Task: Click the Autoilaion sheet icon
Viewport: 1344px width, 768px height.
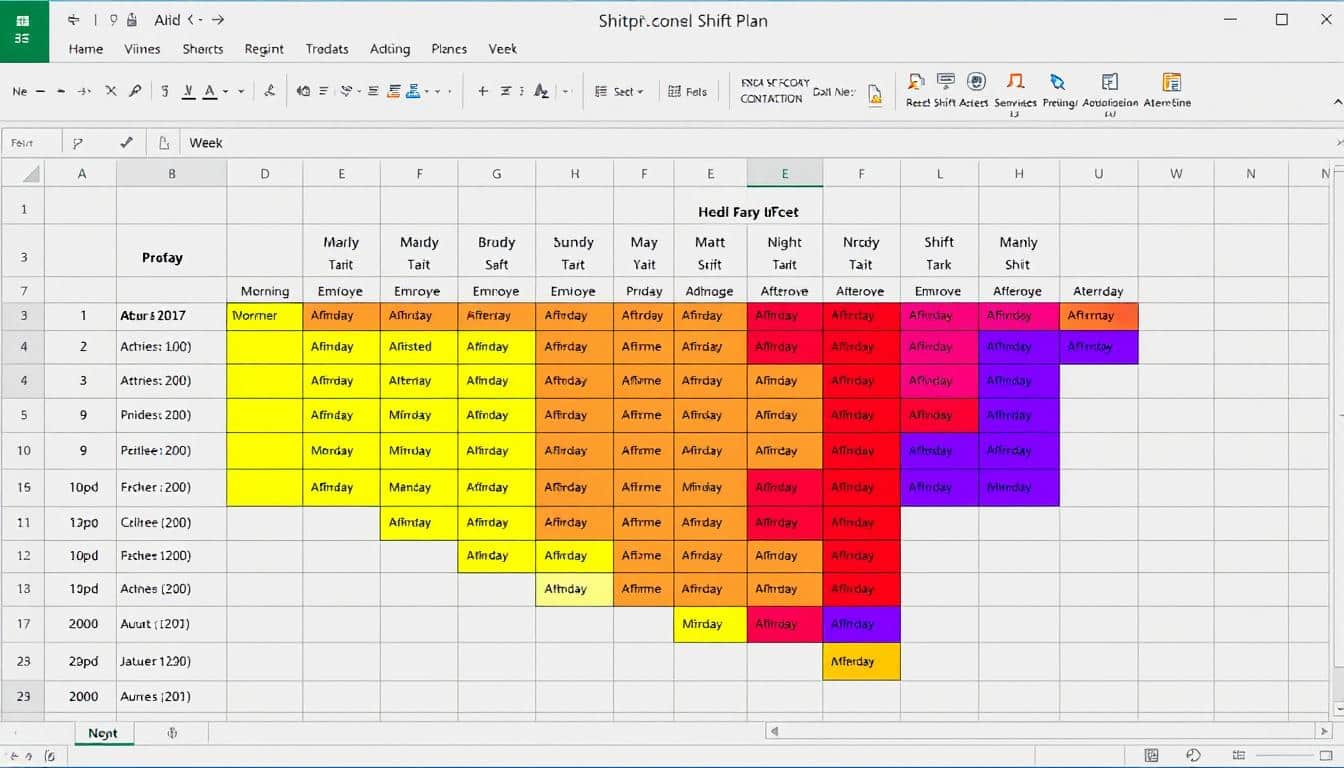Action: pos(1109,82)
